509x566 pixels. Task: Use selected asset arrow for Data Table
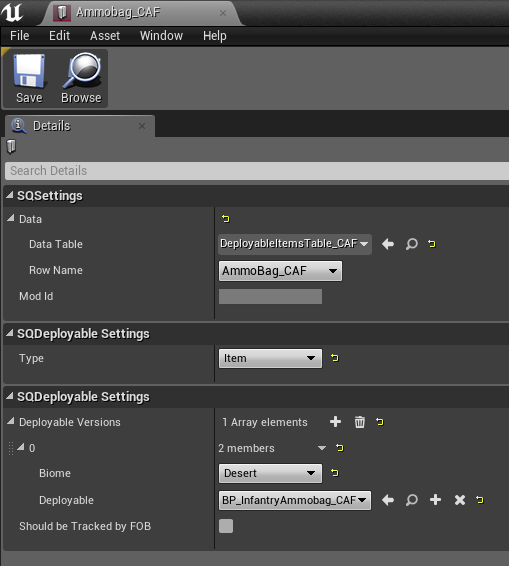point(388,244)
